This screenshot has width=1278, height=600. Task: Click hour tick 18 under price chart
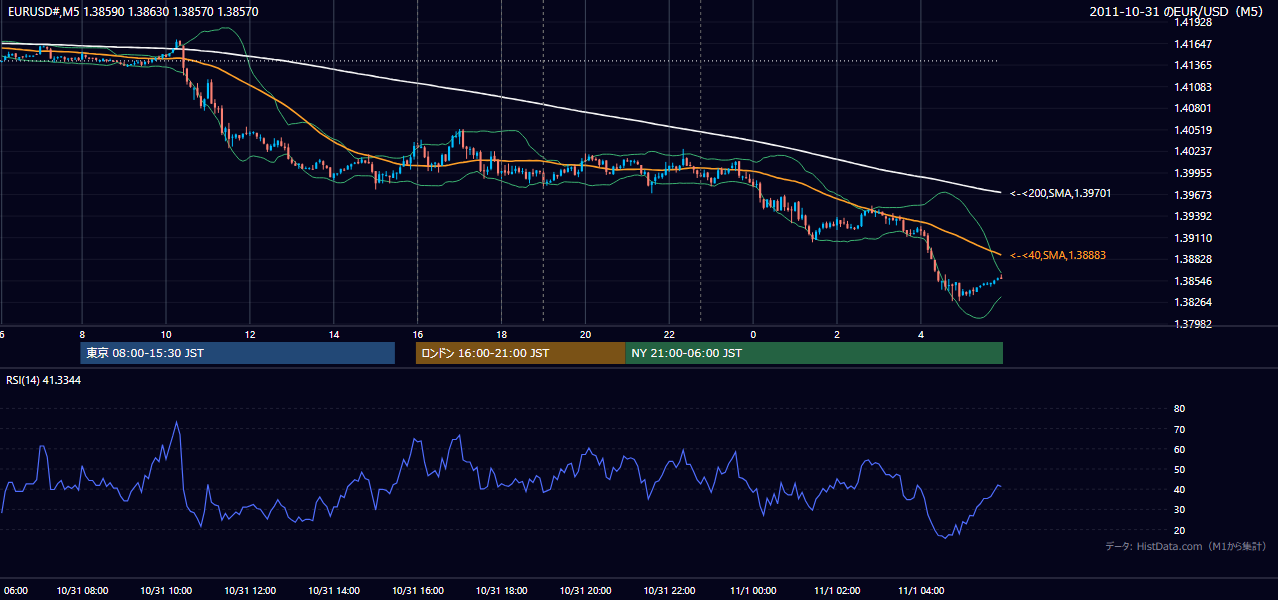tap(502, 334)
